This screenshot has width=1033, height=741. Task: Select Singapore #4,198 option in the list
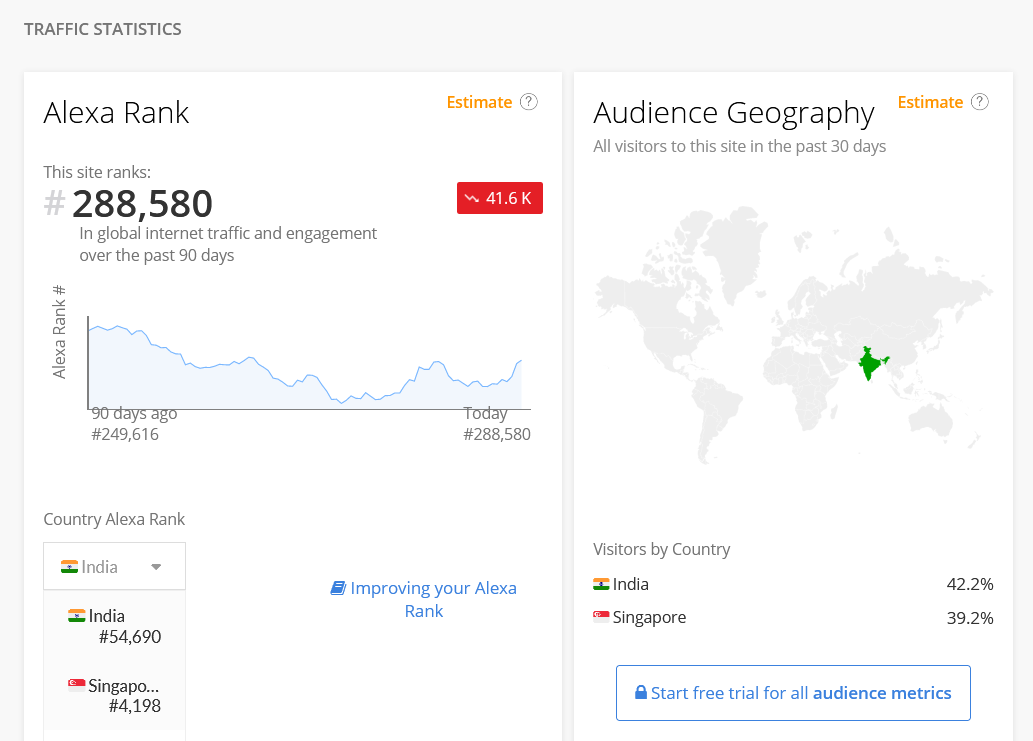114,696
